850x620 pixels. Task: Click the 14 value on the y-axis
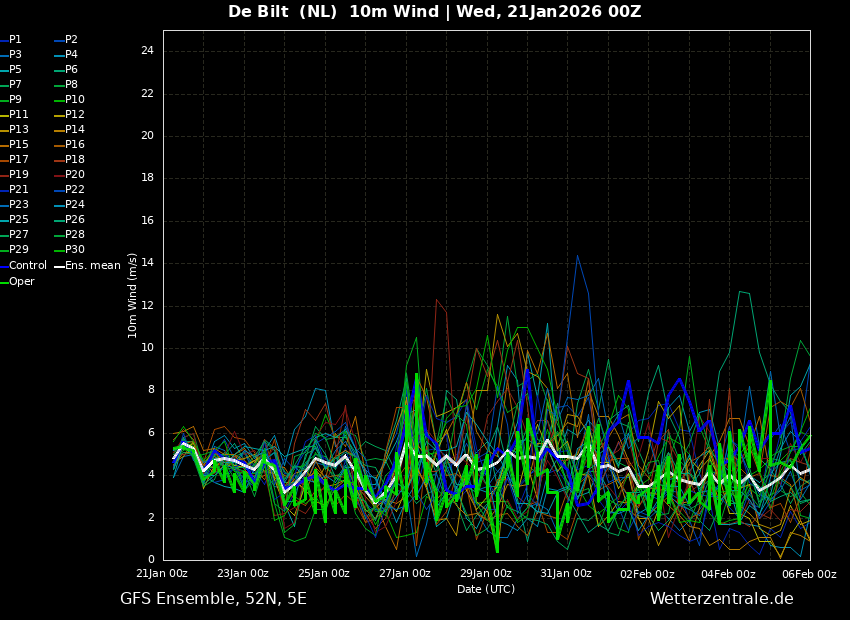coord(146,263)
